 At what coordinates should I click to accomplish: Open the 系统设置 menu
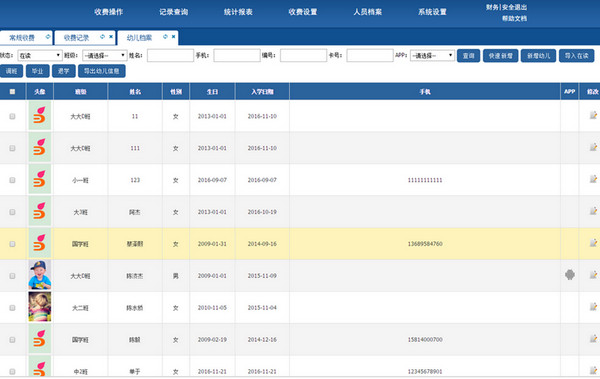tap(432, 12)
